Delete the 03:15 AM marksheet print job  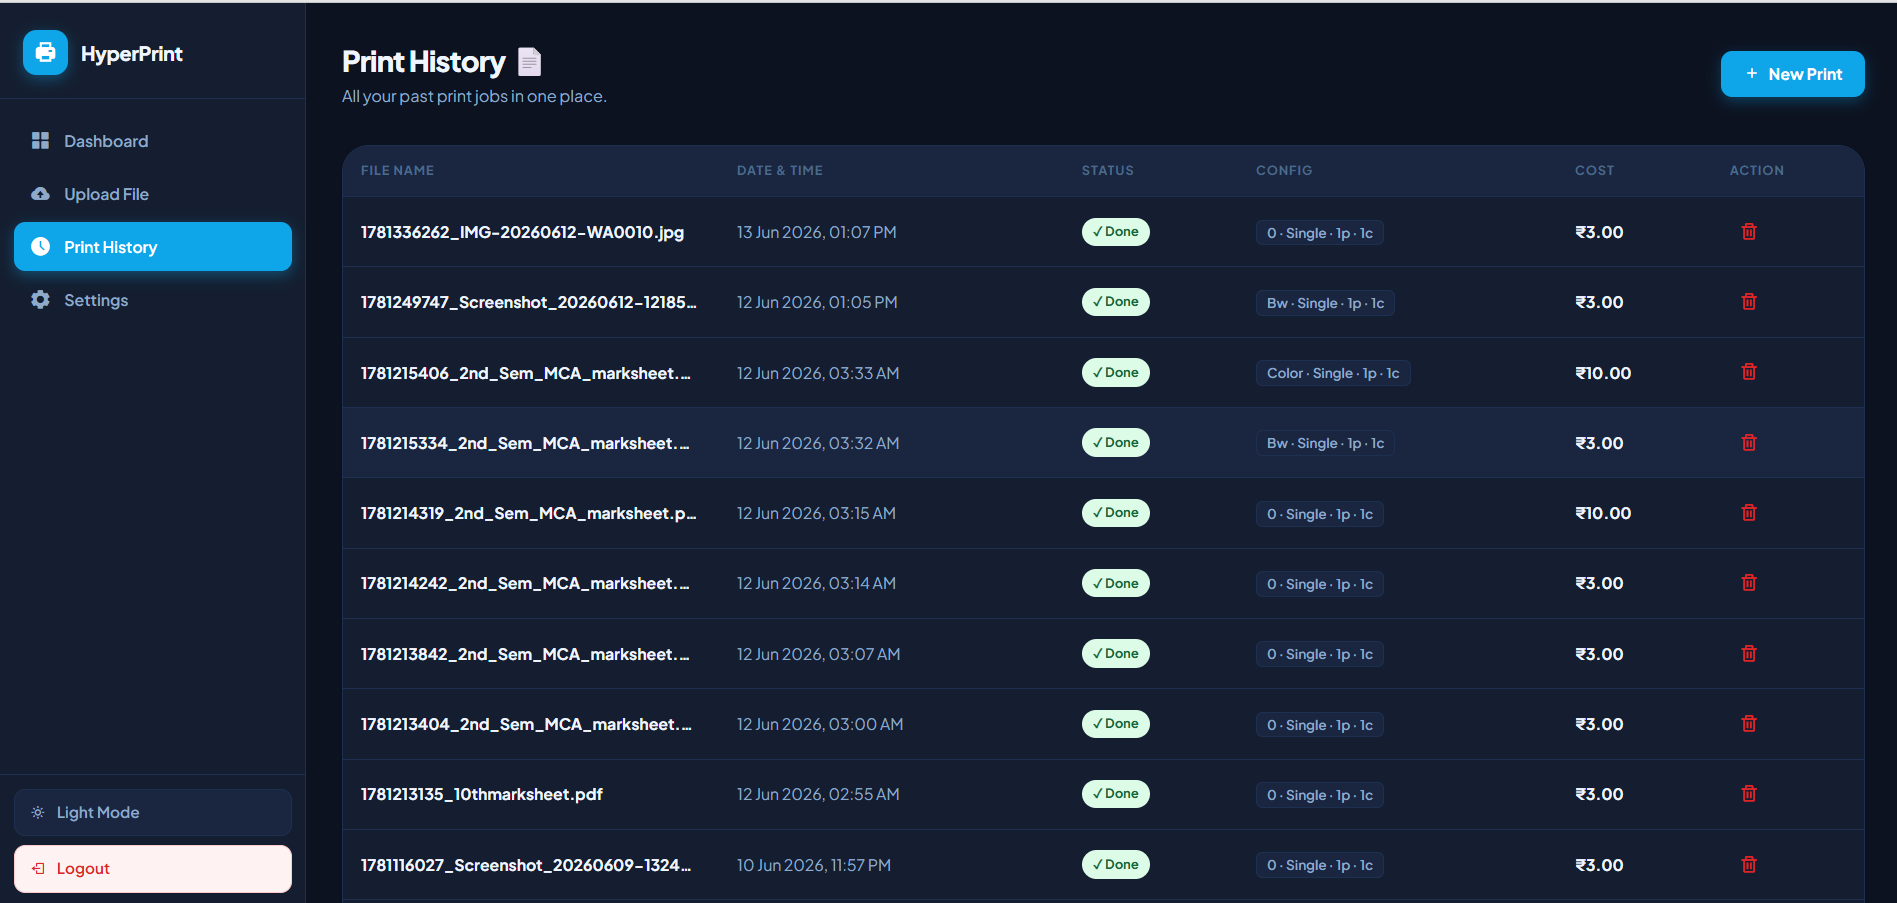[1748, 513]
